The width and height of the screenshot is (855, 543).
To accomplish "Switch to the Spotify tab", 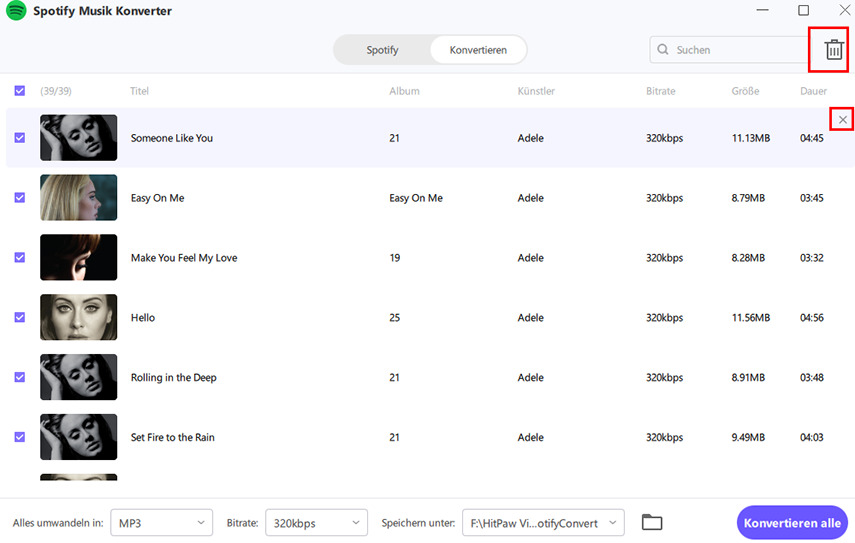I will [382, 50].
